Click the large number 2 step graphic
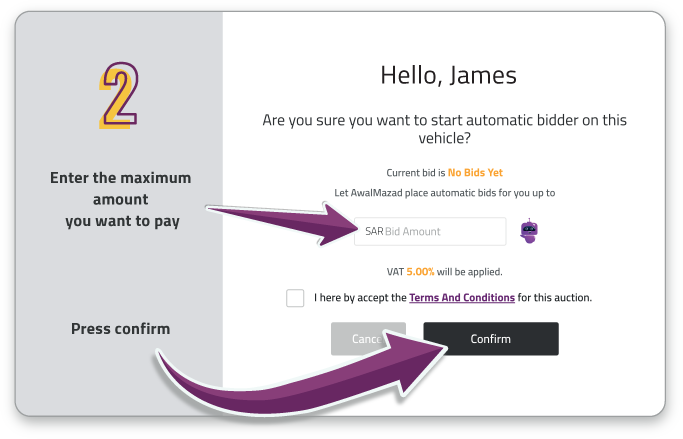 [120, 95]
